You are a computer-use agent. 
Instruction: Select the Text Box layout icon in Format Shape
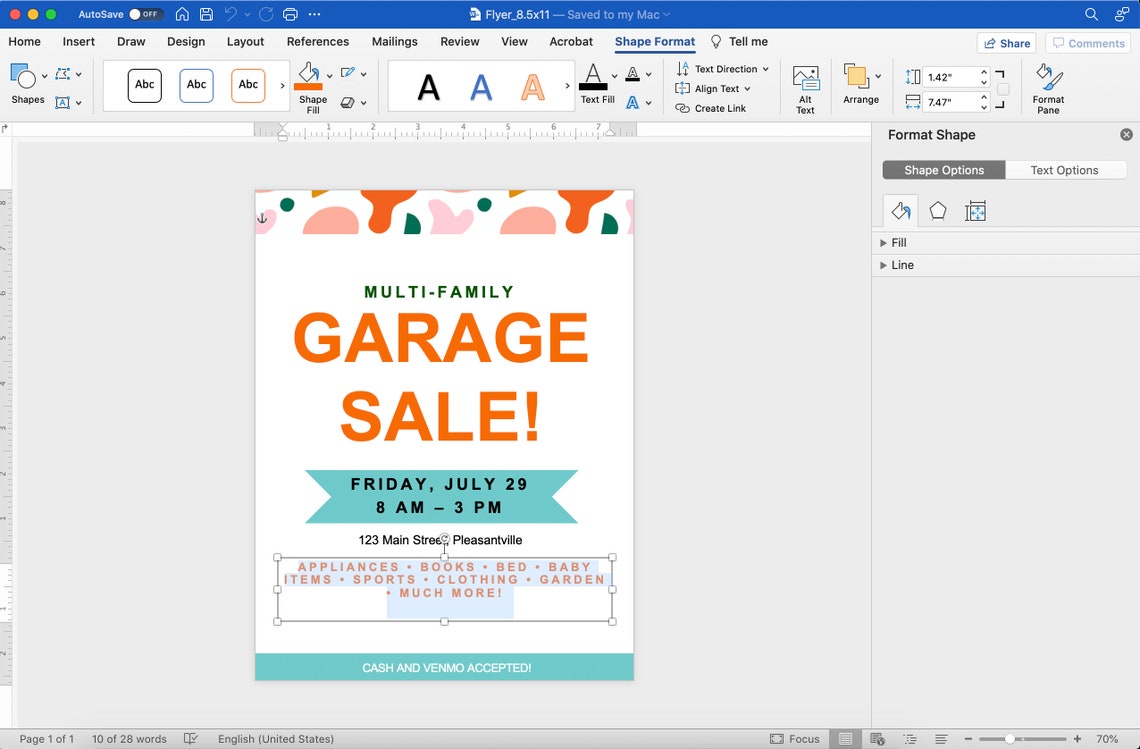(975, 210)
